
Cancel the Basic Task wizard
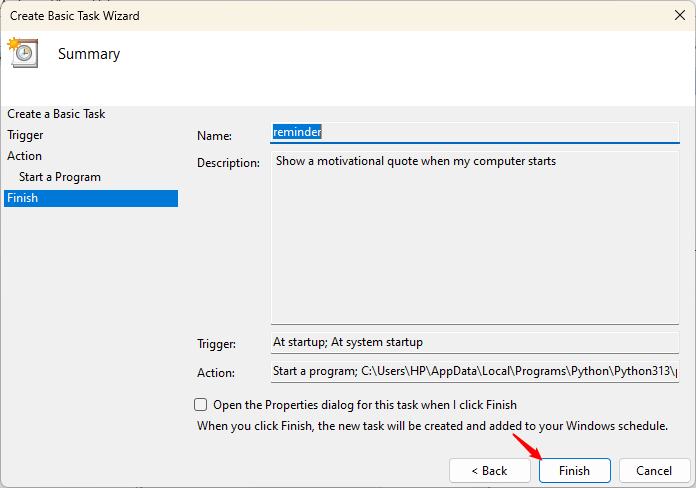click(654, 470)
